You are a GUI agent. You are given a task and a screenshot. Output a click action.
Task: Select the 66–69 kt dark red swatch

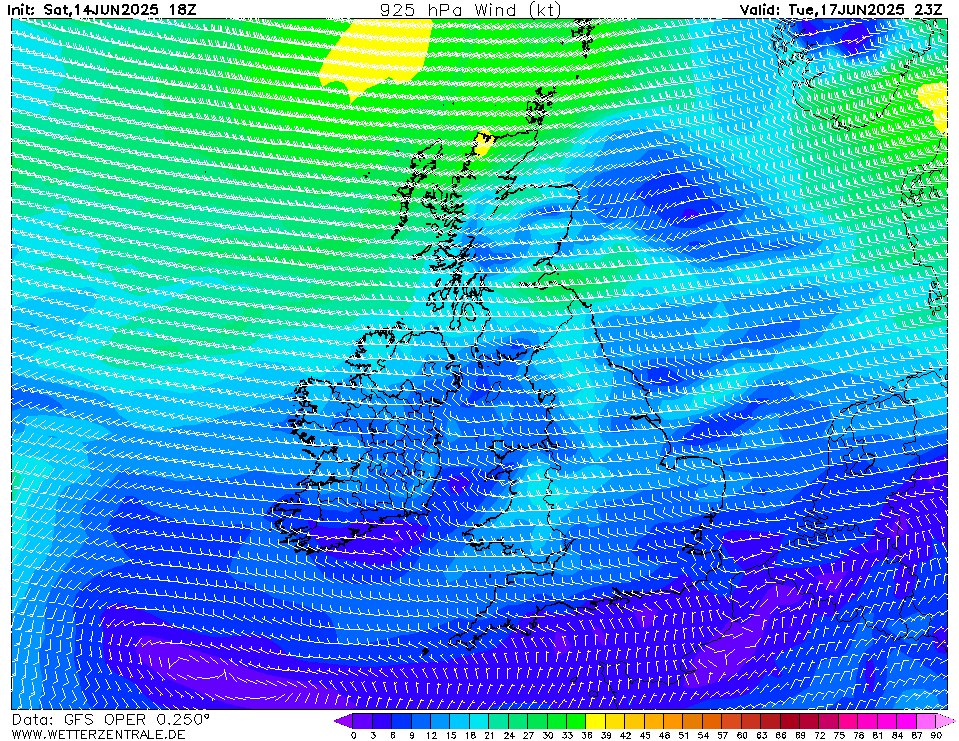coord(790,721)
